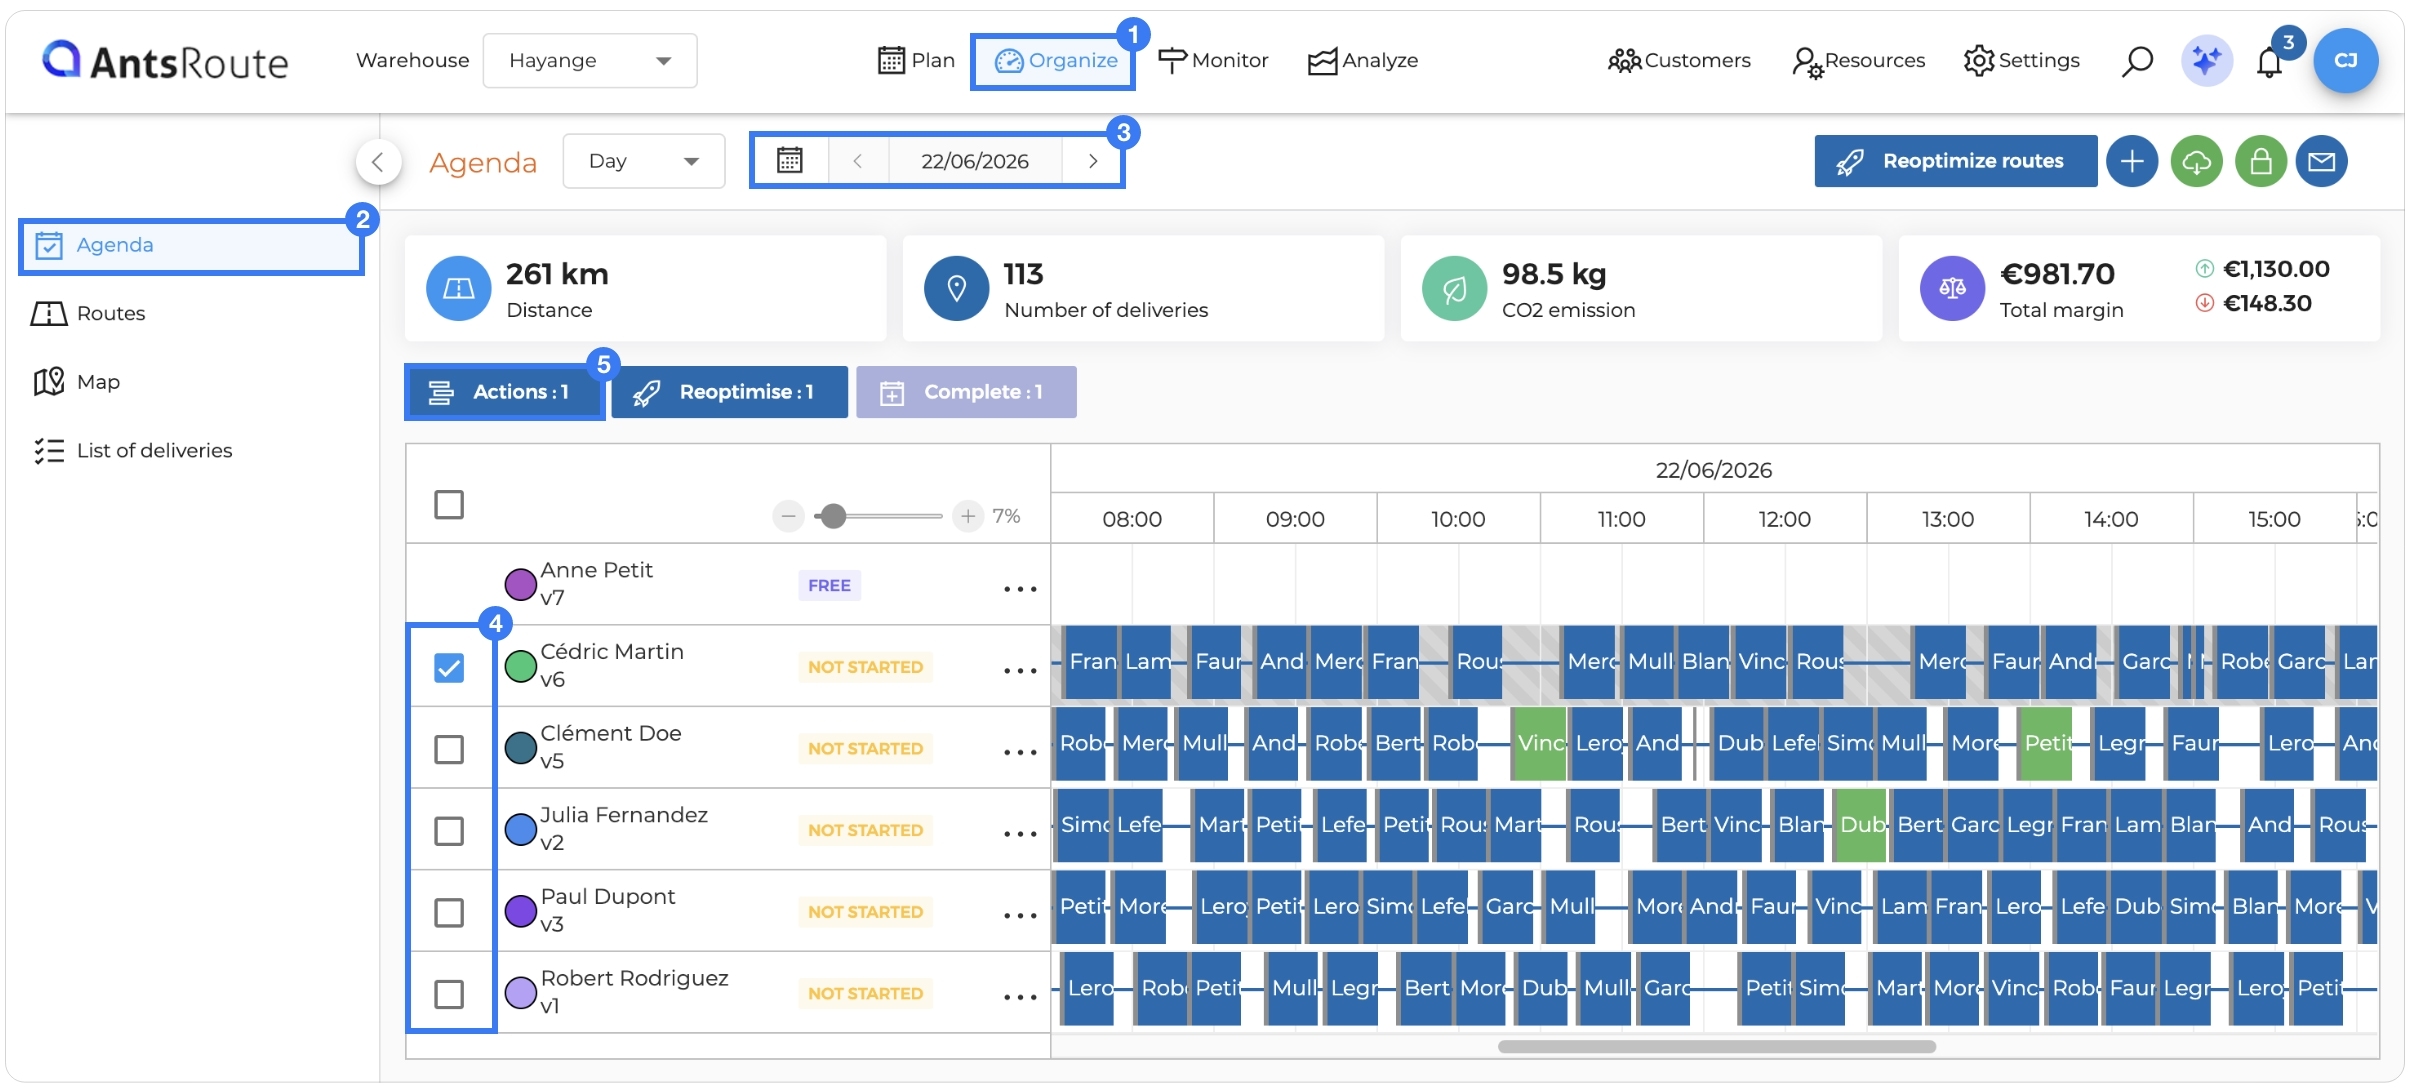Open the search magnifier icon
Viewport: 2410px width, 1091px height.
point(2136,61)
